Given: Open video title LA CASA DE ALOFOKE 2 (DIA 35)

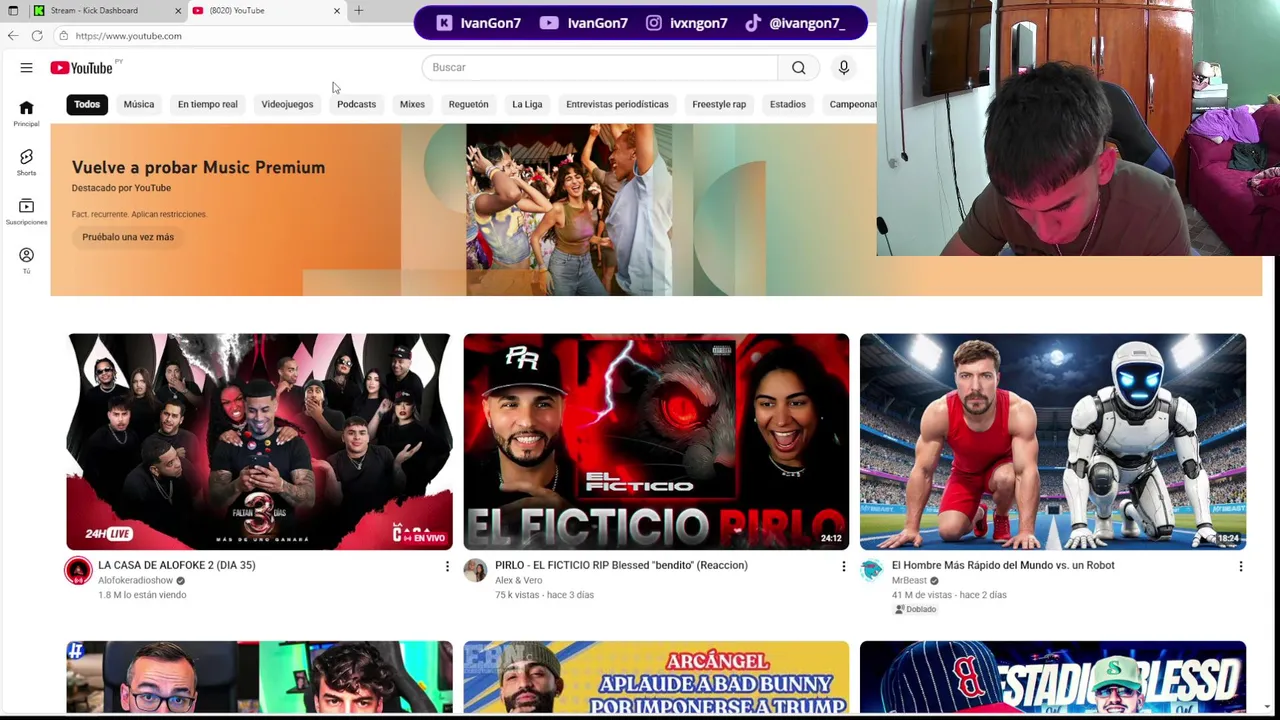Looking at the screenshot, I should [177, 565].
